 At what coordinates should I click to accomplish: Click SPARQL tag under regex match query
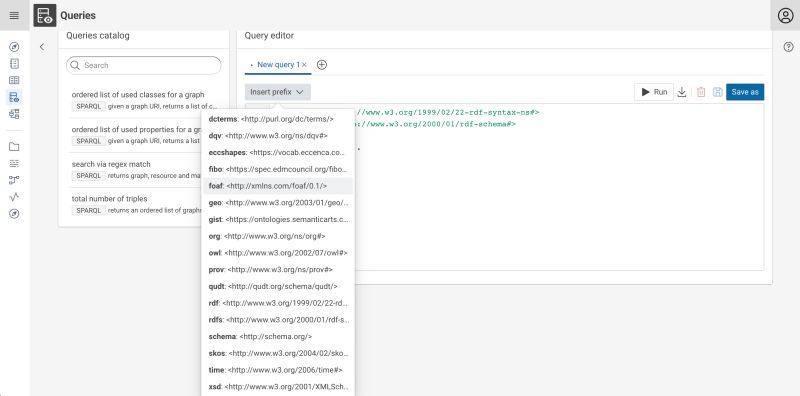click(x=89, y=176)
